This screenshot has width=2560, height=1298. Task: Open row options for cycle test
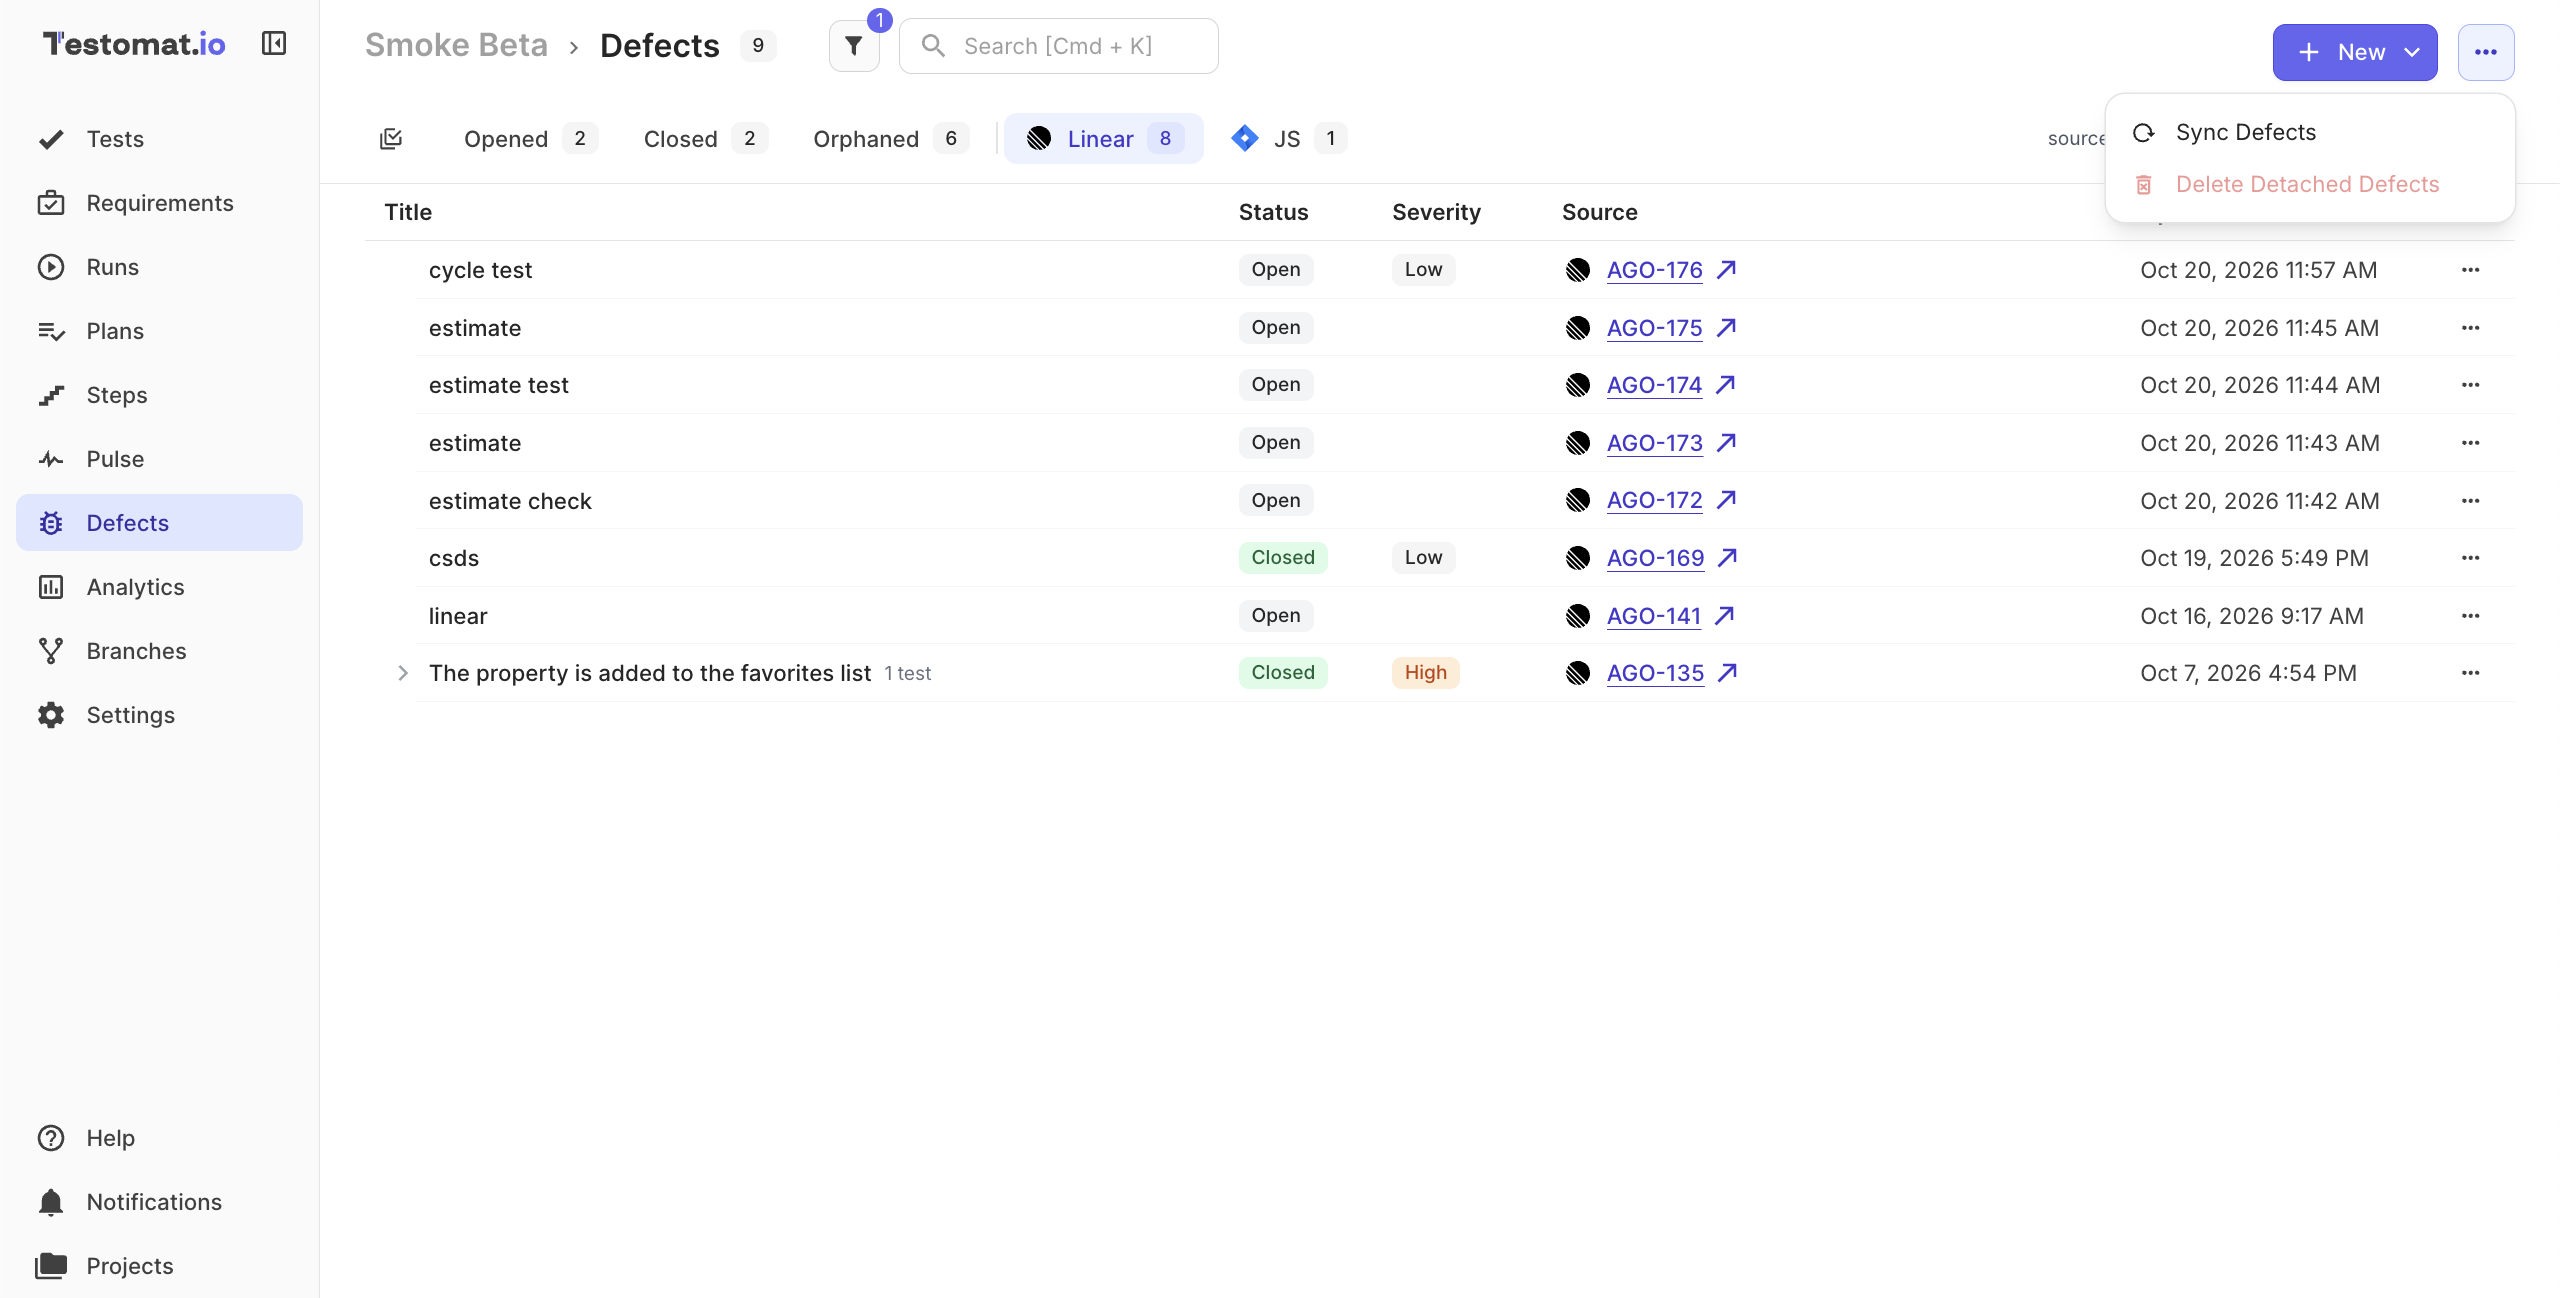coord(2471,270)
